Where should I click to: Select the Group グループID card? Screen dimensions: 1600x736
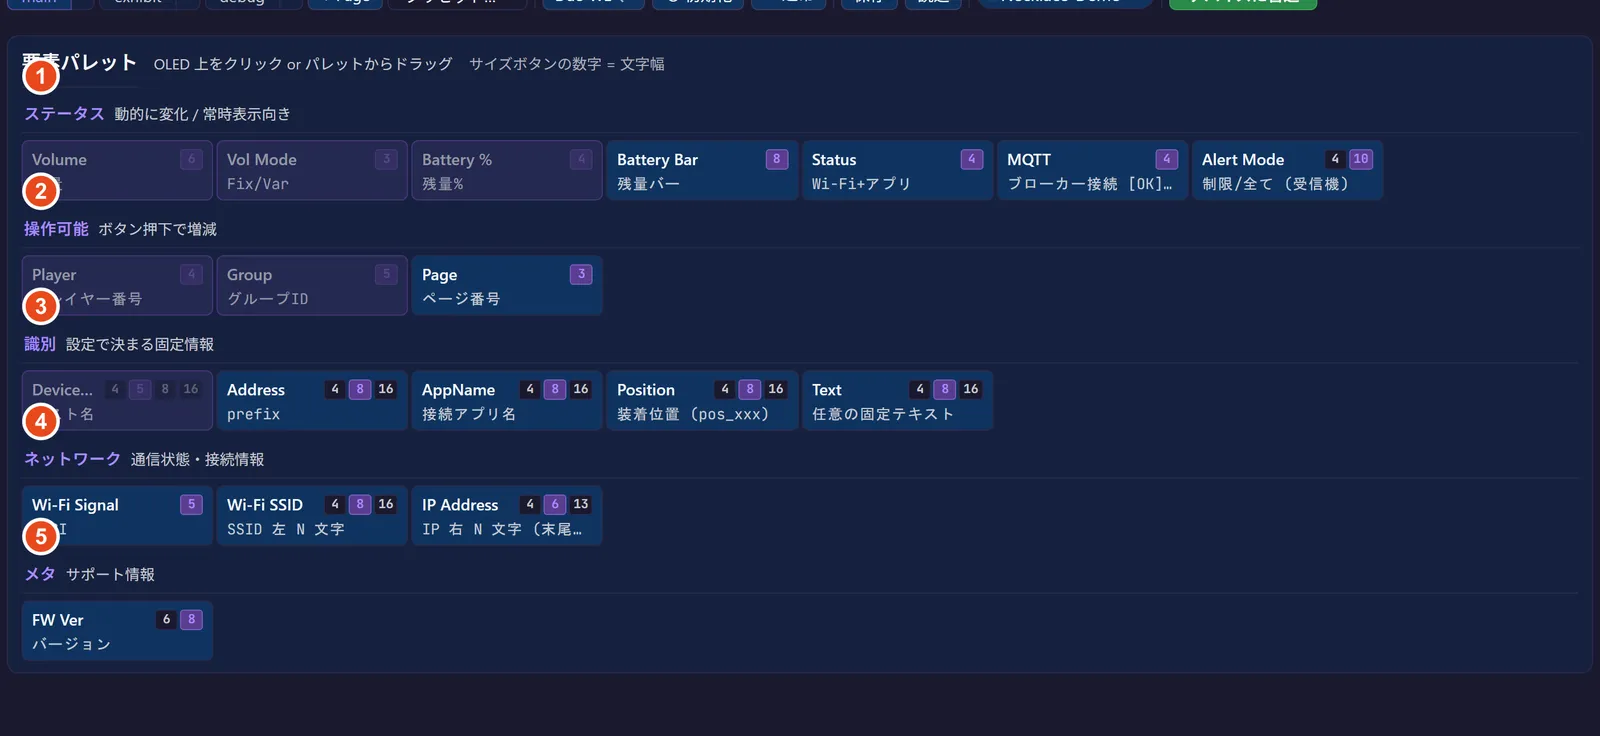pyautogui.click(x=312, y=285)
